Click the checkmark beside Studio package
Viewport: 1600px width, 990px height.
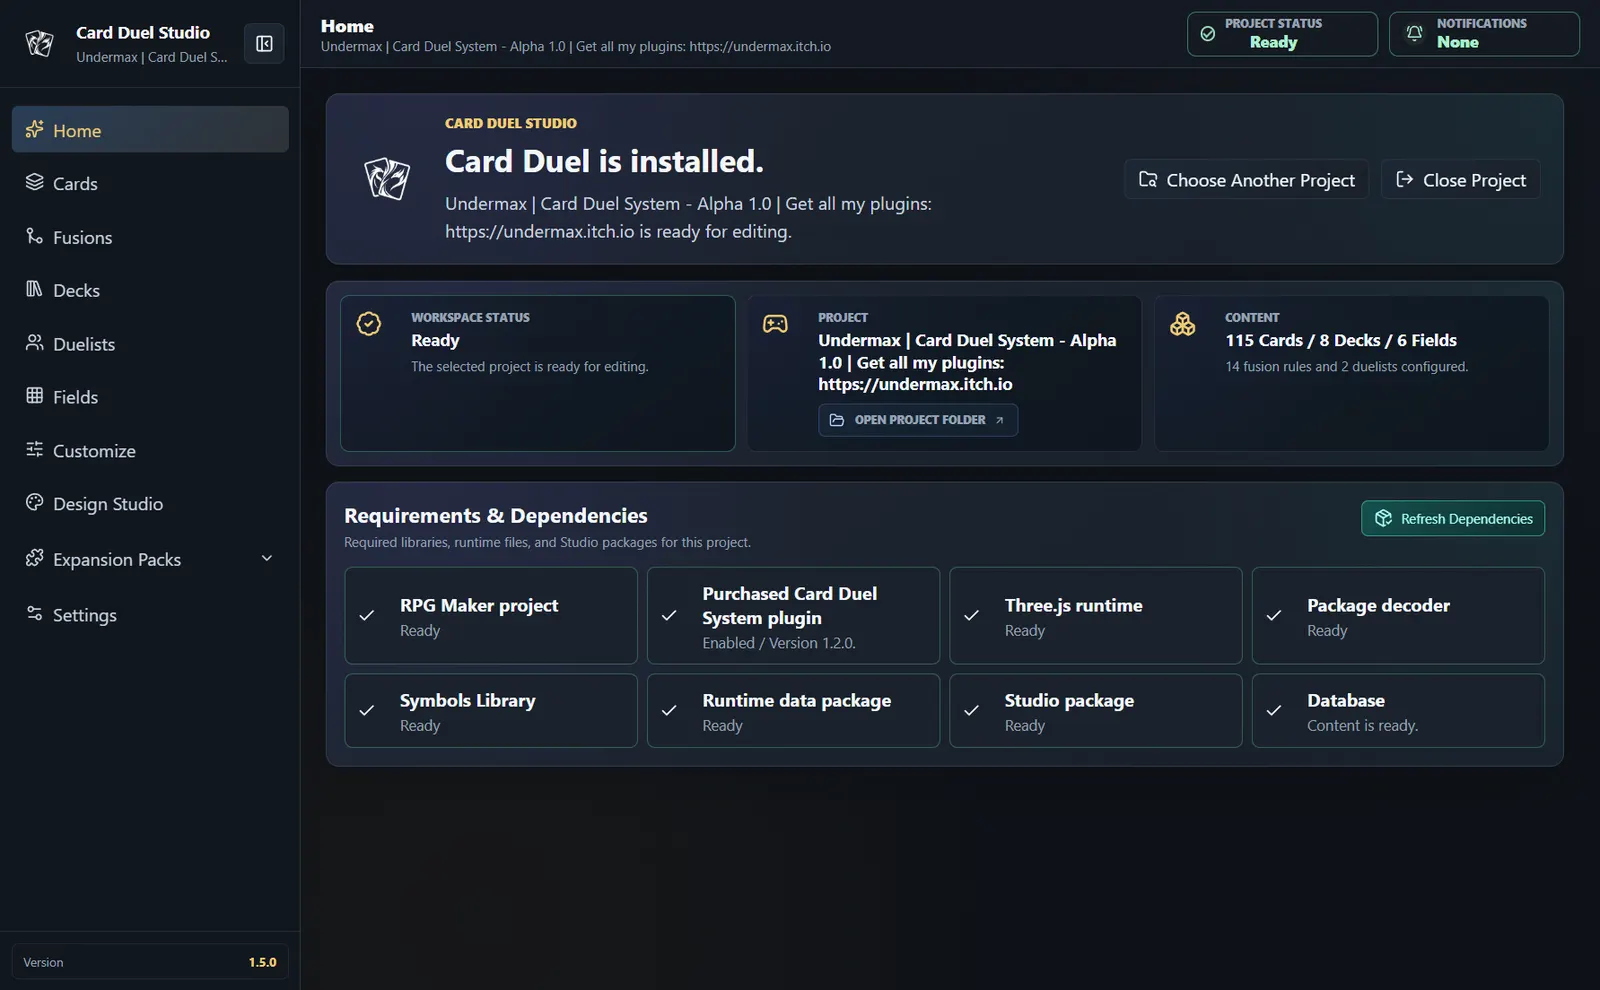click(x=971, y=711)
